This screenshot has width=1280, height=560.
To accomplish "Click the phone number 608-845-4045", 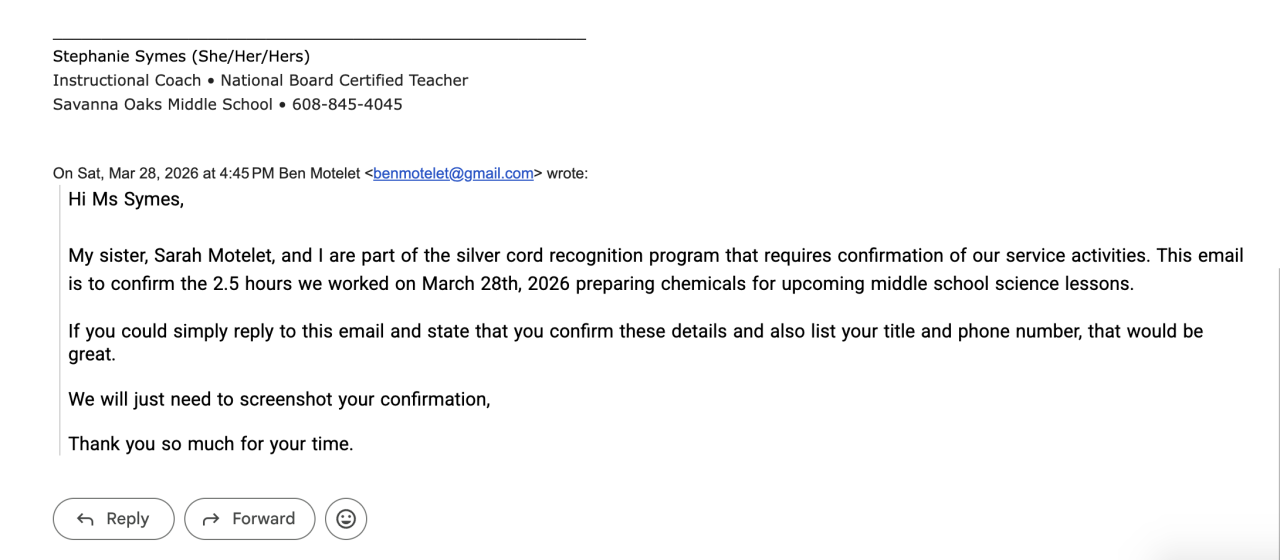I will (x=347, y=104).
